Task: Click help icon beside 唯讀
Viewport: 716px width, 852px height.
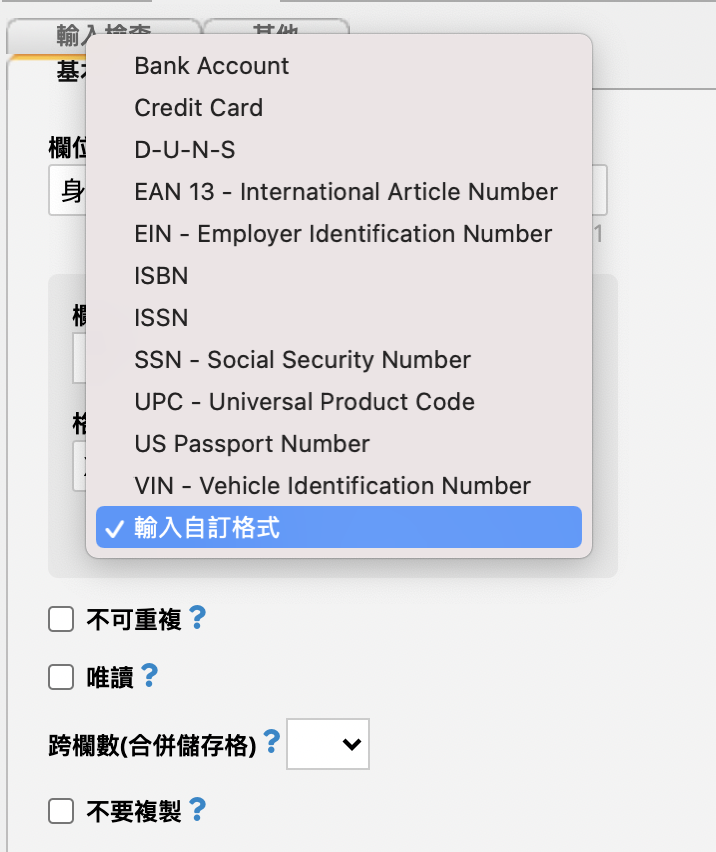Action: coord(149,677)
